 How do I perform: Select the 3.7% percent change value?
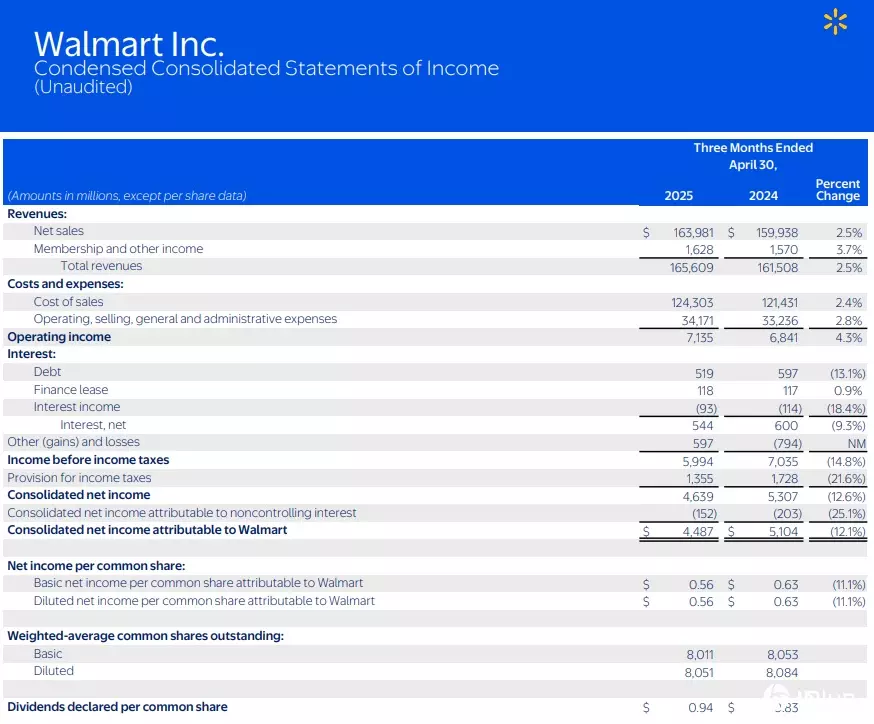coord(849,250)
